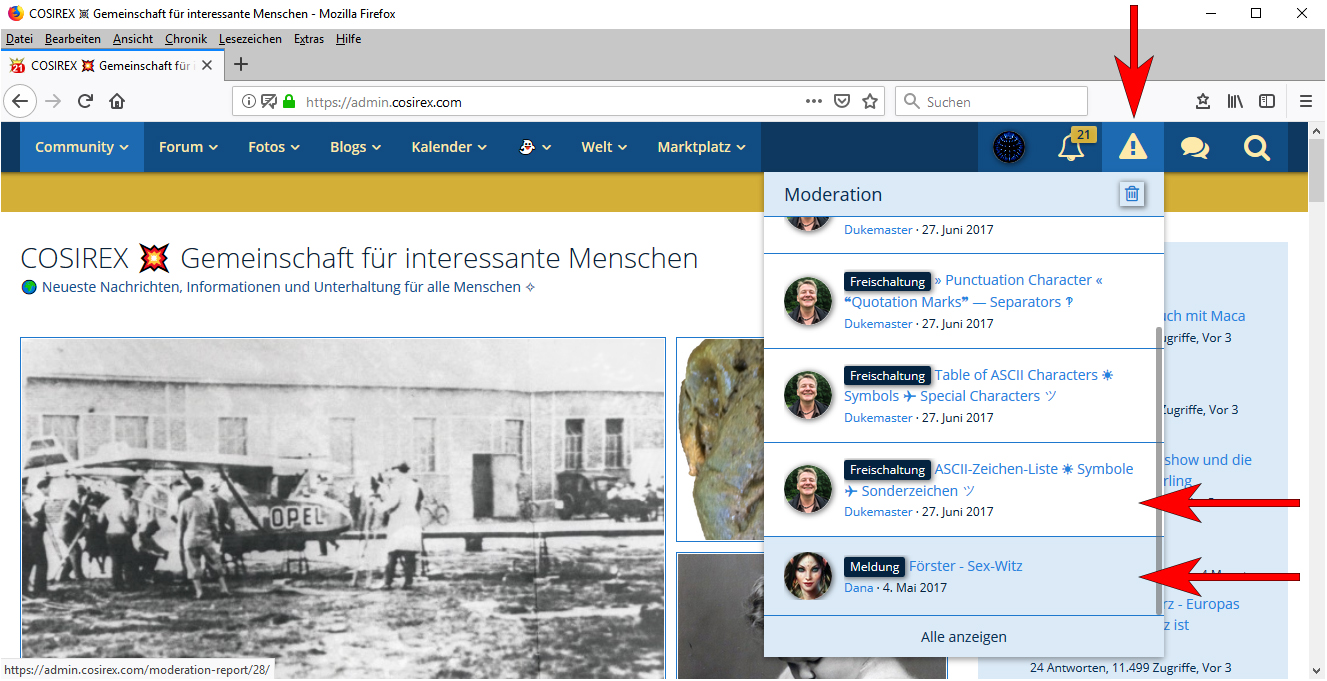Screen dimensions: 1327x681
Task: Open Förster - Sex-Witz report
Action: (965, 566)
